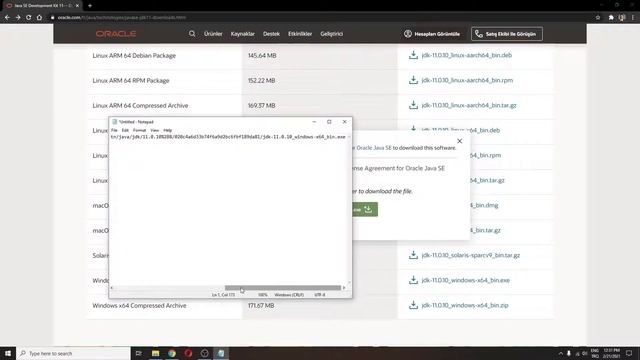Click download icon for linux-aarch64_bin.deb
Screen dimensions: 640x360
(x=413, y=55)
